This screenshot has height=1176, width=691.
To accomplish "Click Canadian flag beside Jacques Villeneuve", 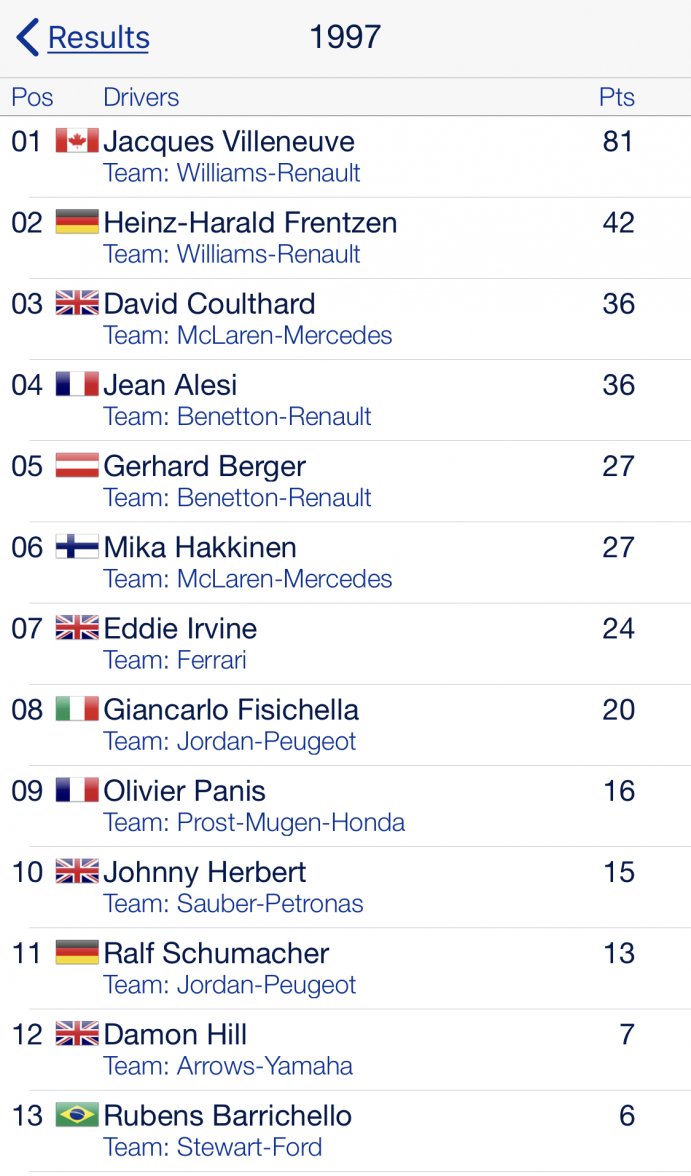I will tap(77, 141).
